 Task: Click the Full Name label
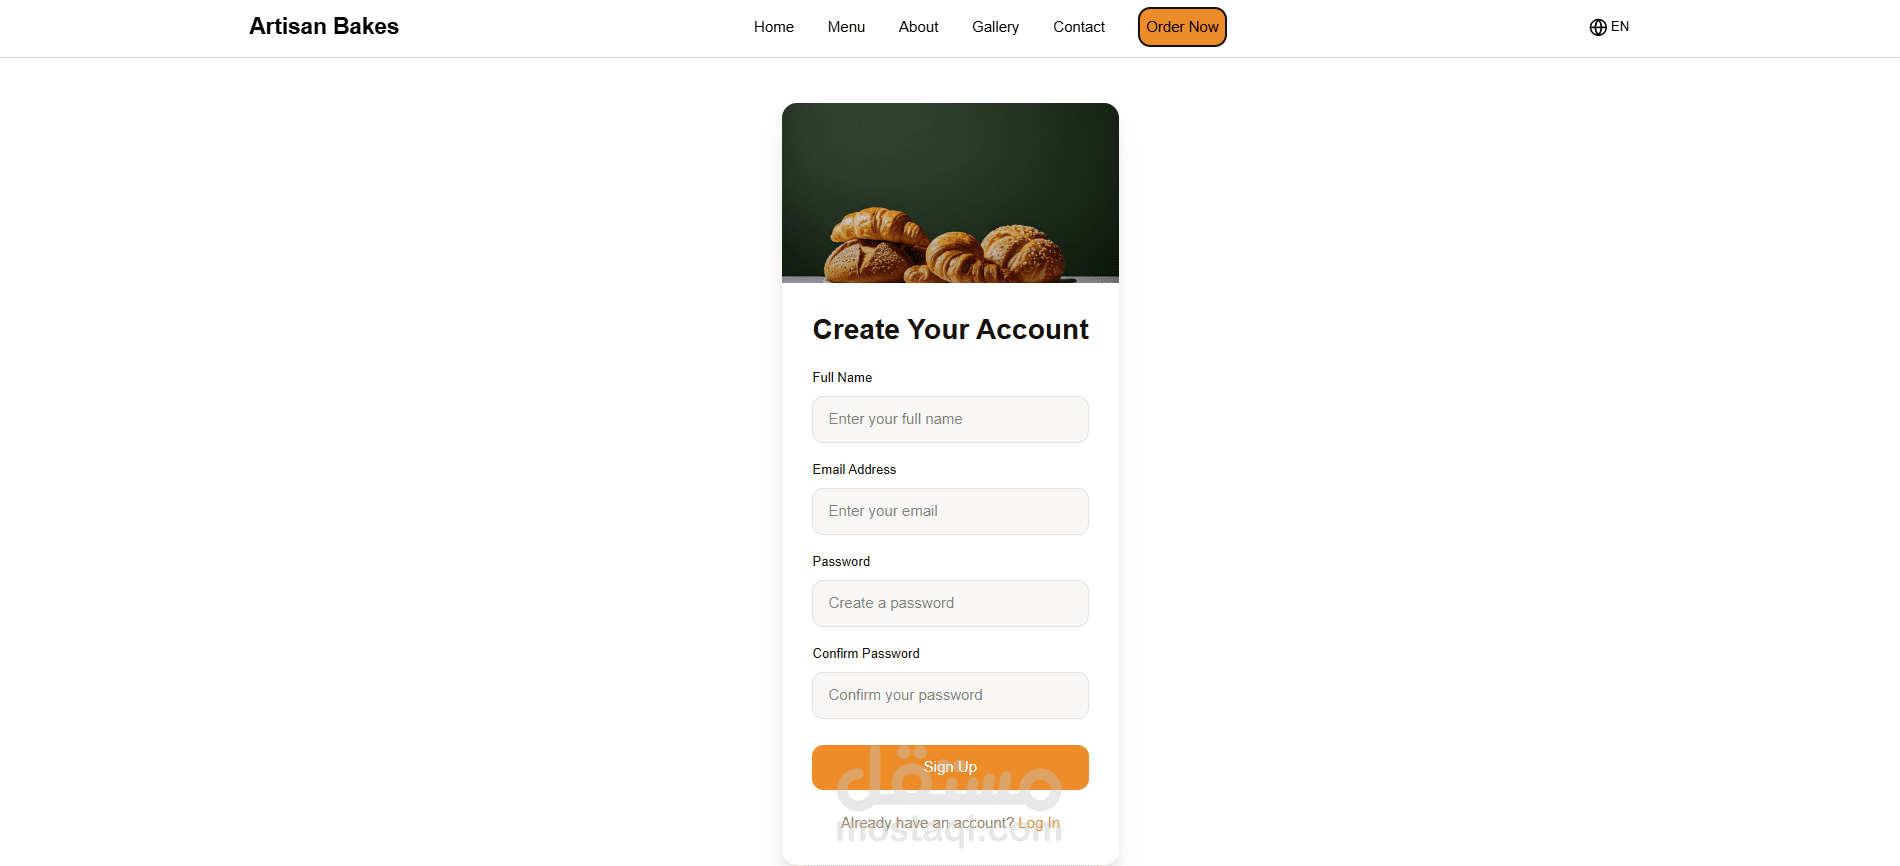[842, 377]
